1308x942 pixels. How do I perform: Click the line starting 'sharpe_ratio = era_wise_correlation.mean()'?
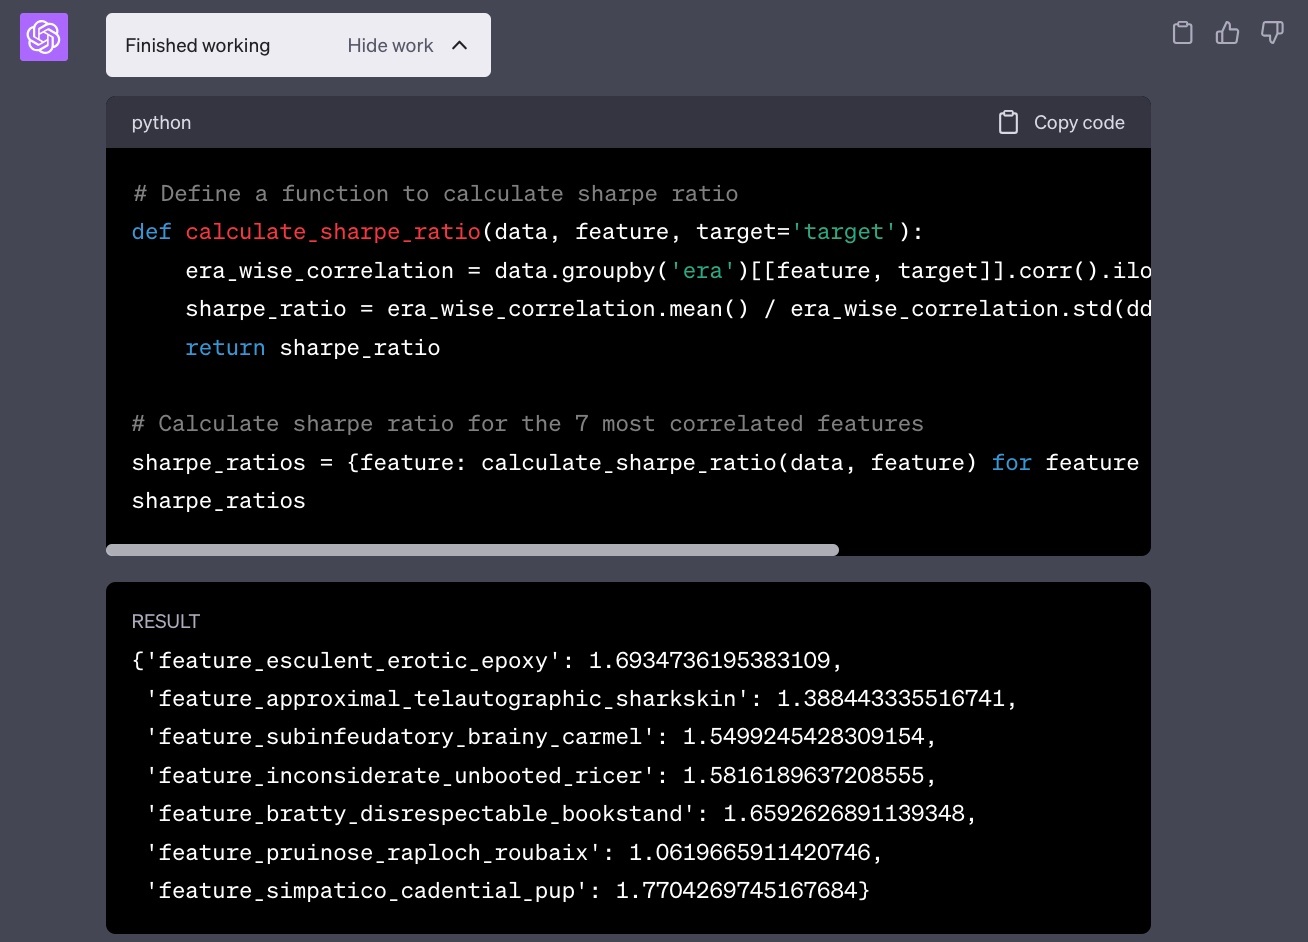(x=668, y=309)
